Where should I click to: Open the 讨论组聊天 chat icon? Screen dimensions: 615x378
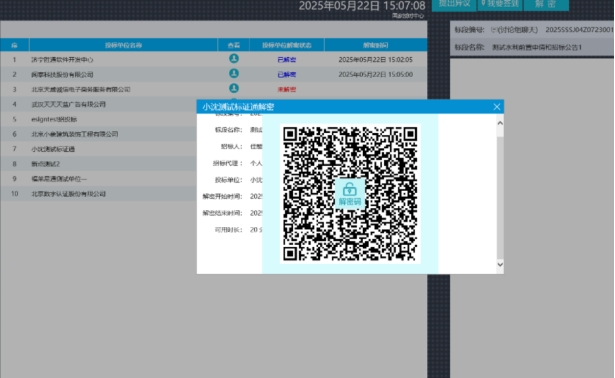coord(494,30)
